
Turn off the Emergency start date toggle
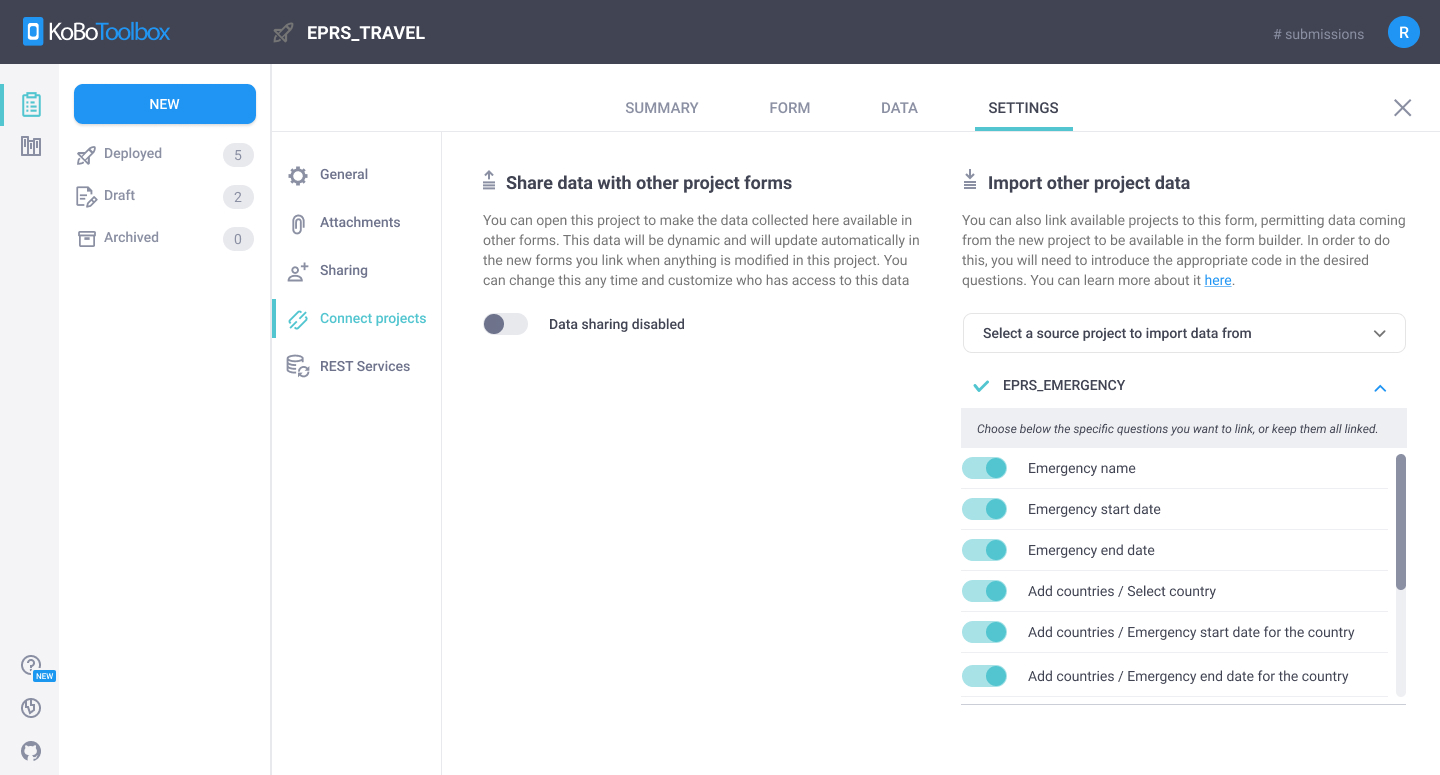point(985,508)
